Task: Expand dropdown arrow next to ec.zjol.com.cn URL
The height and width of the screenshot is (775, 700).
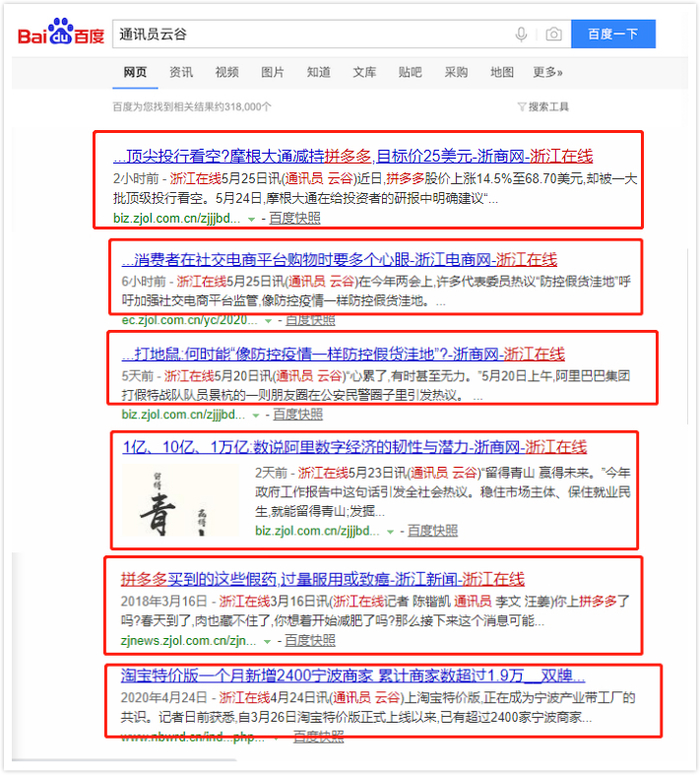Action: pos(268,321)
